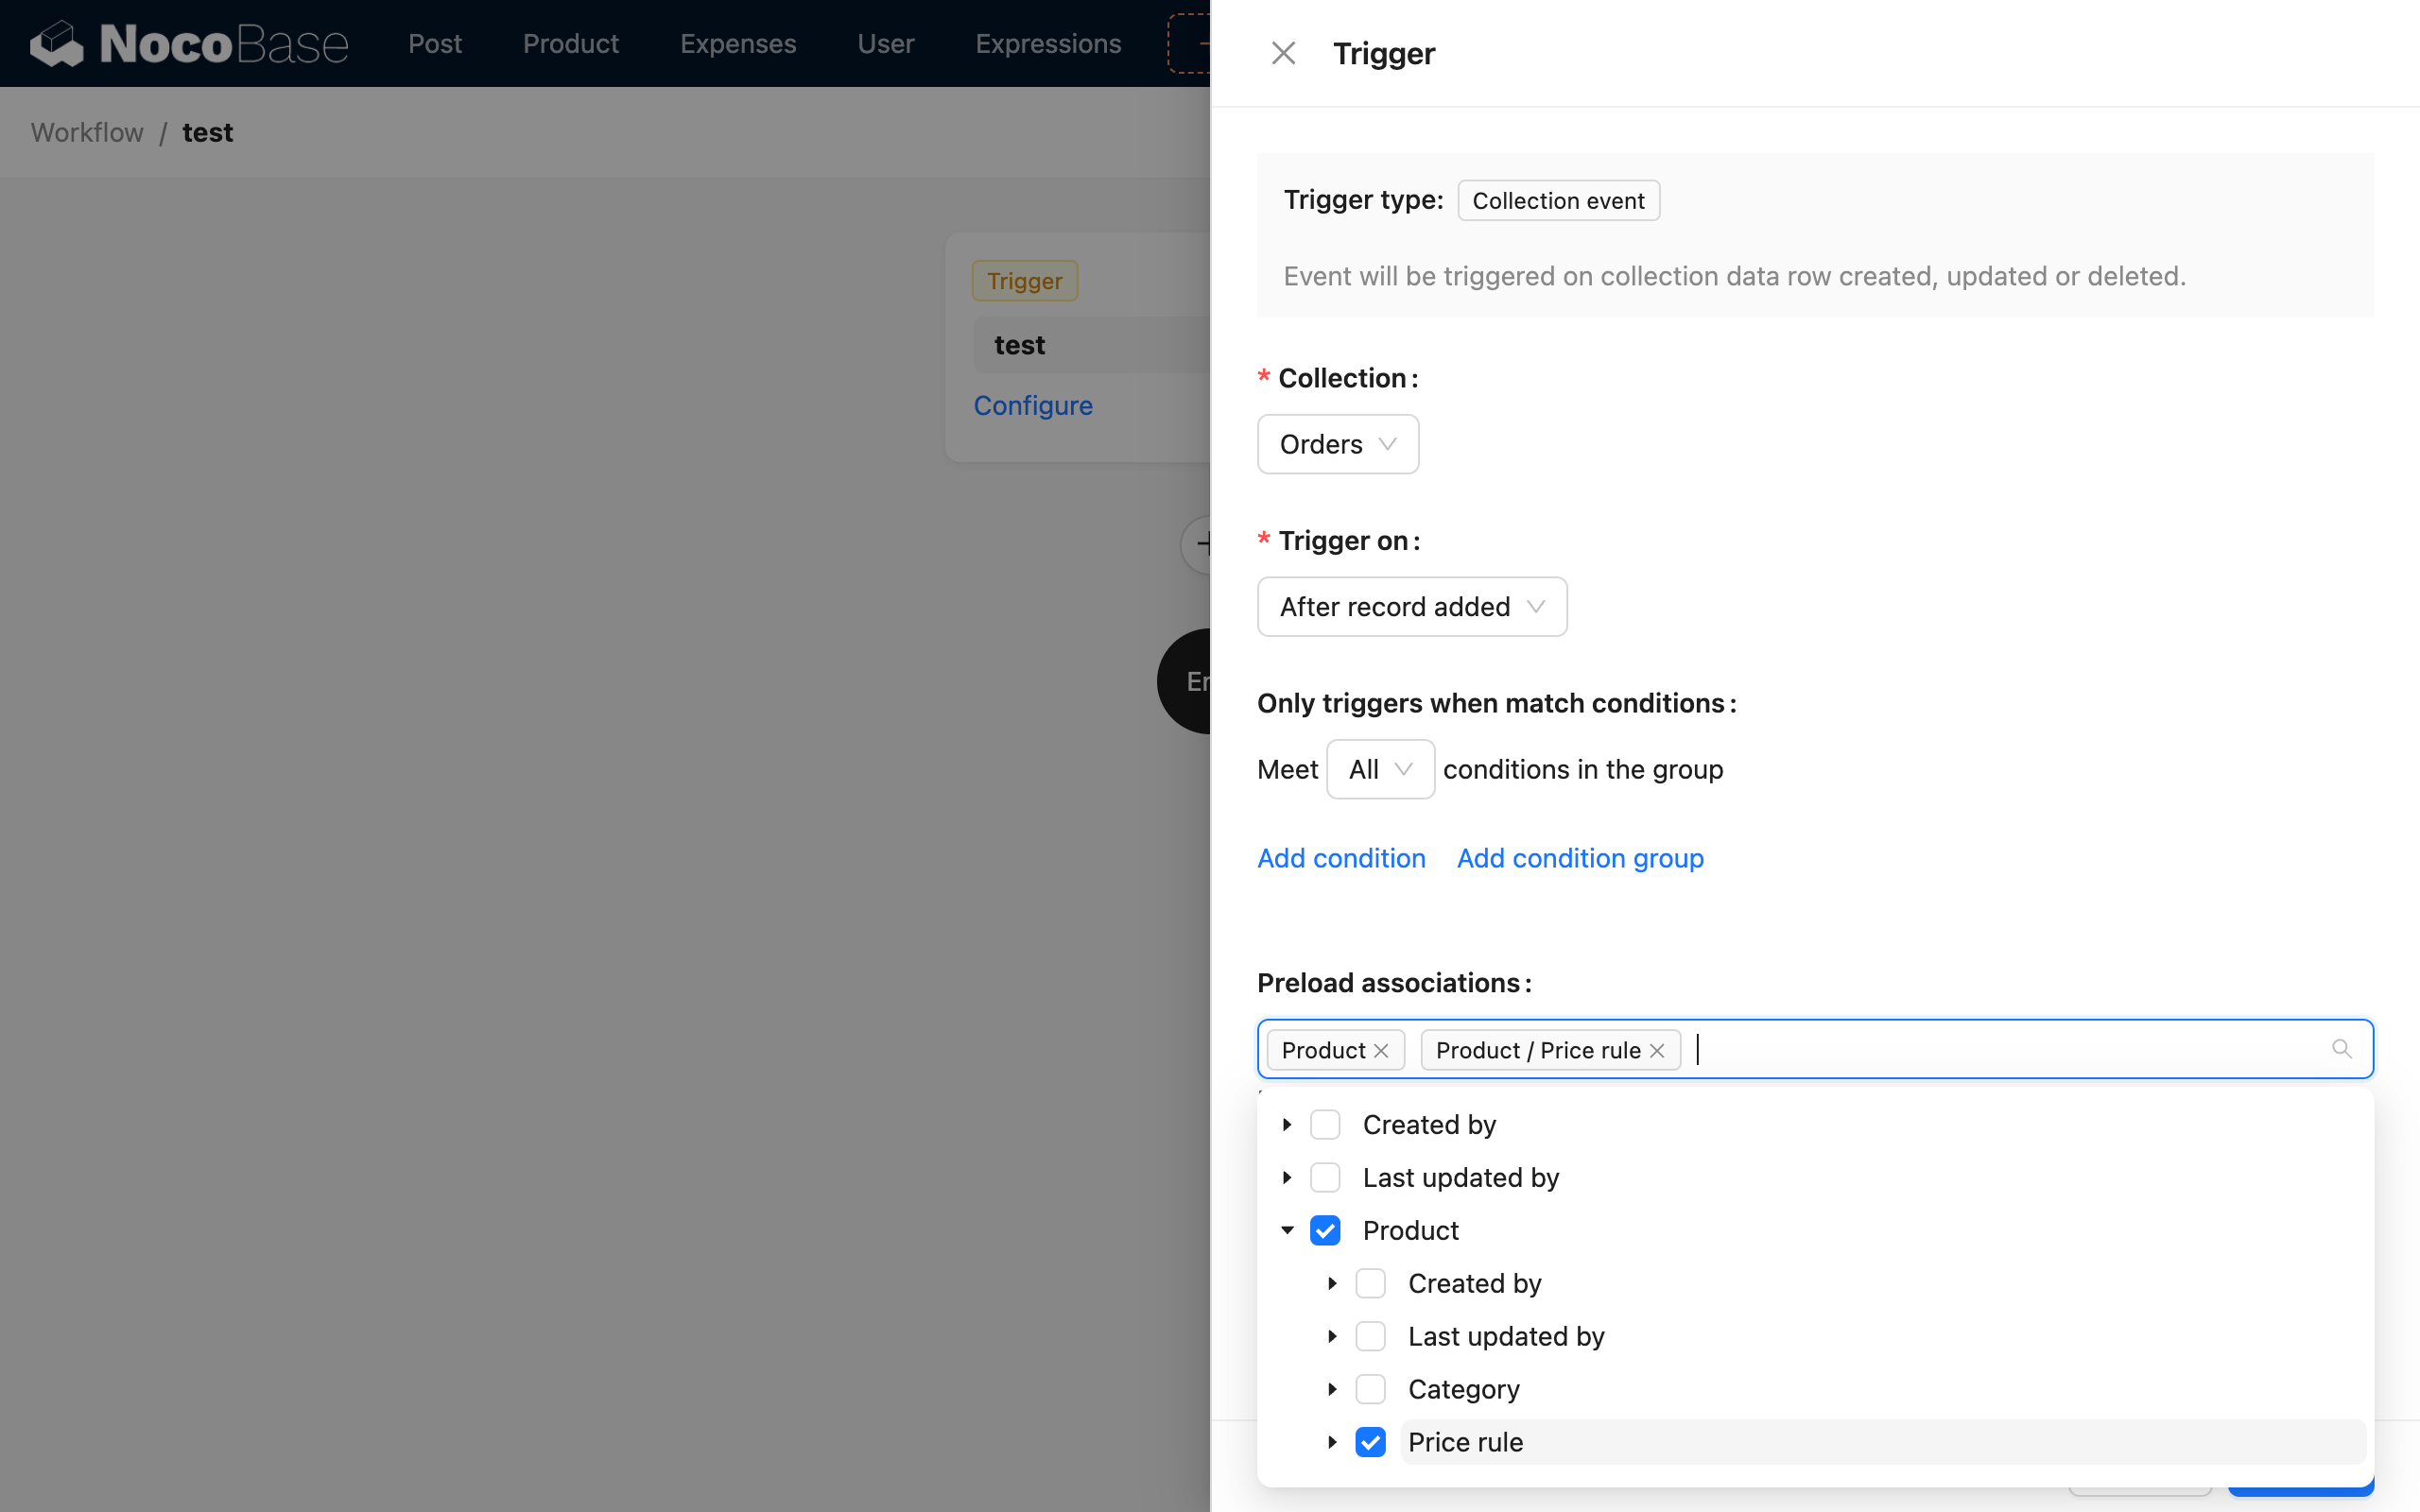The width and height of the screenshot is (2420, 1512).
Task: Click the Configure link on the test trigger
Action: (x=1033, y=405)
